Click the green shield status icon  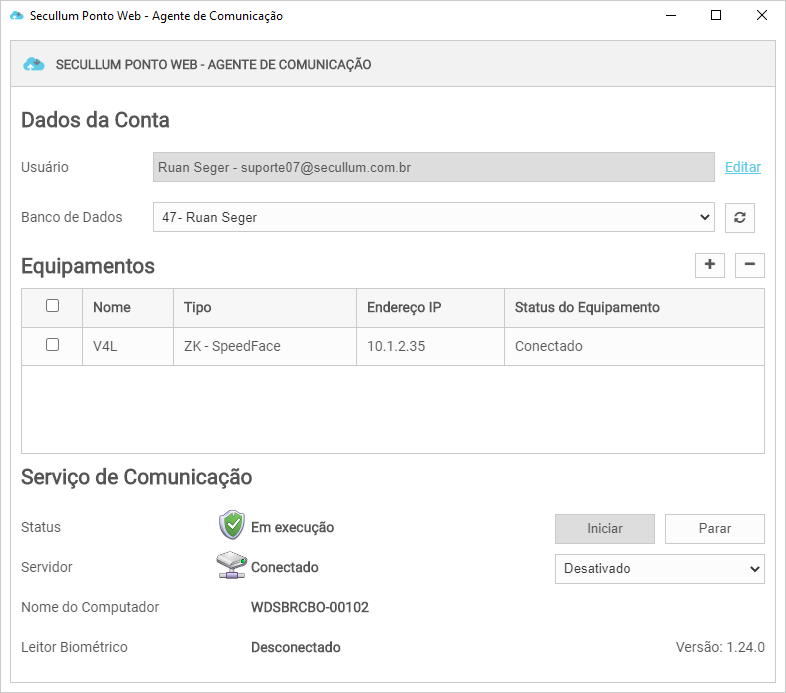pyautogui.click(x=232, y=525)
